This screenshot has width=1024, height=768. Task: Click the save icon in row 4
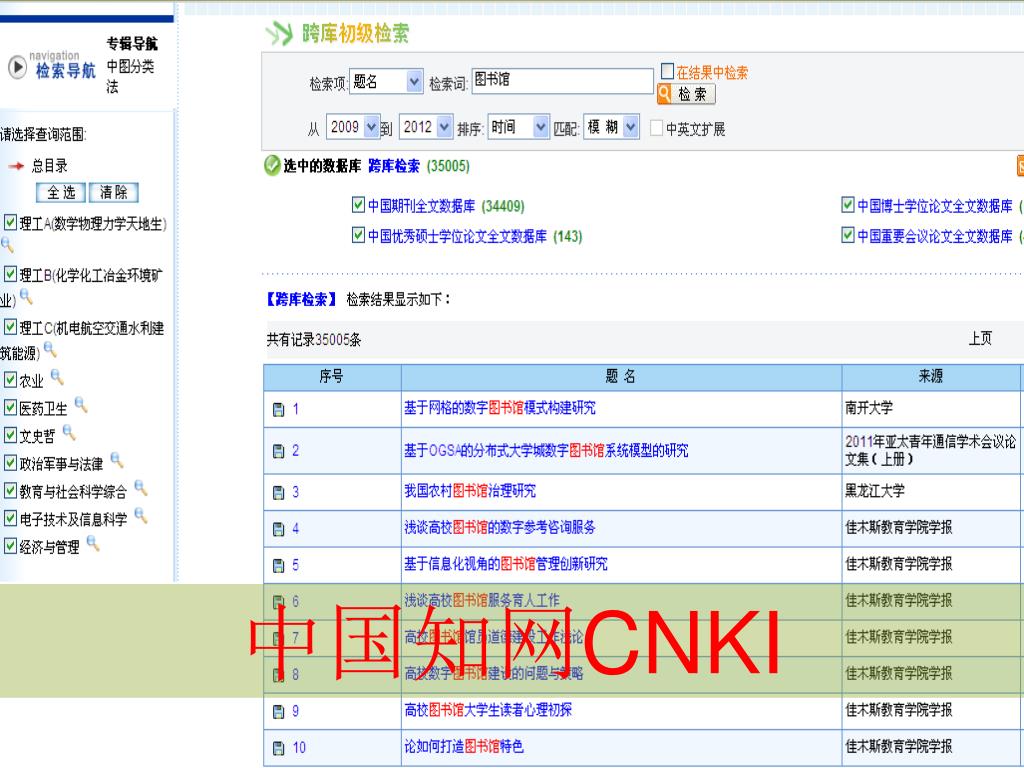tap(278, 529)
